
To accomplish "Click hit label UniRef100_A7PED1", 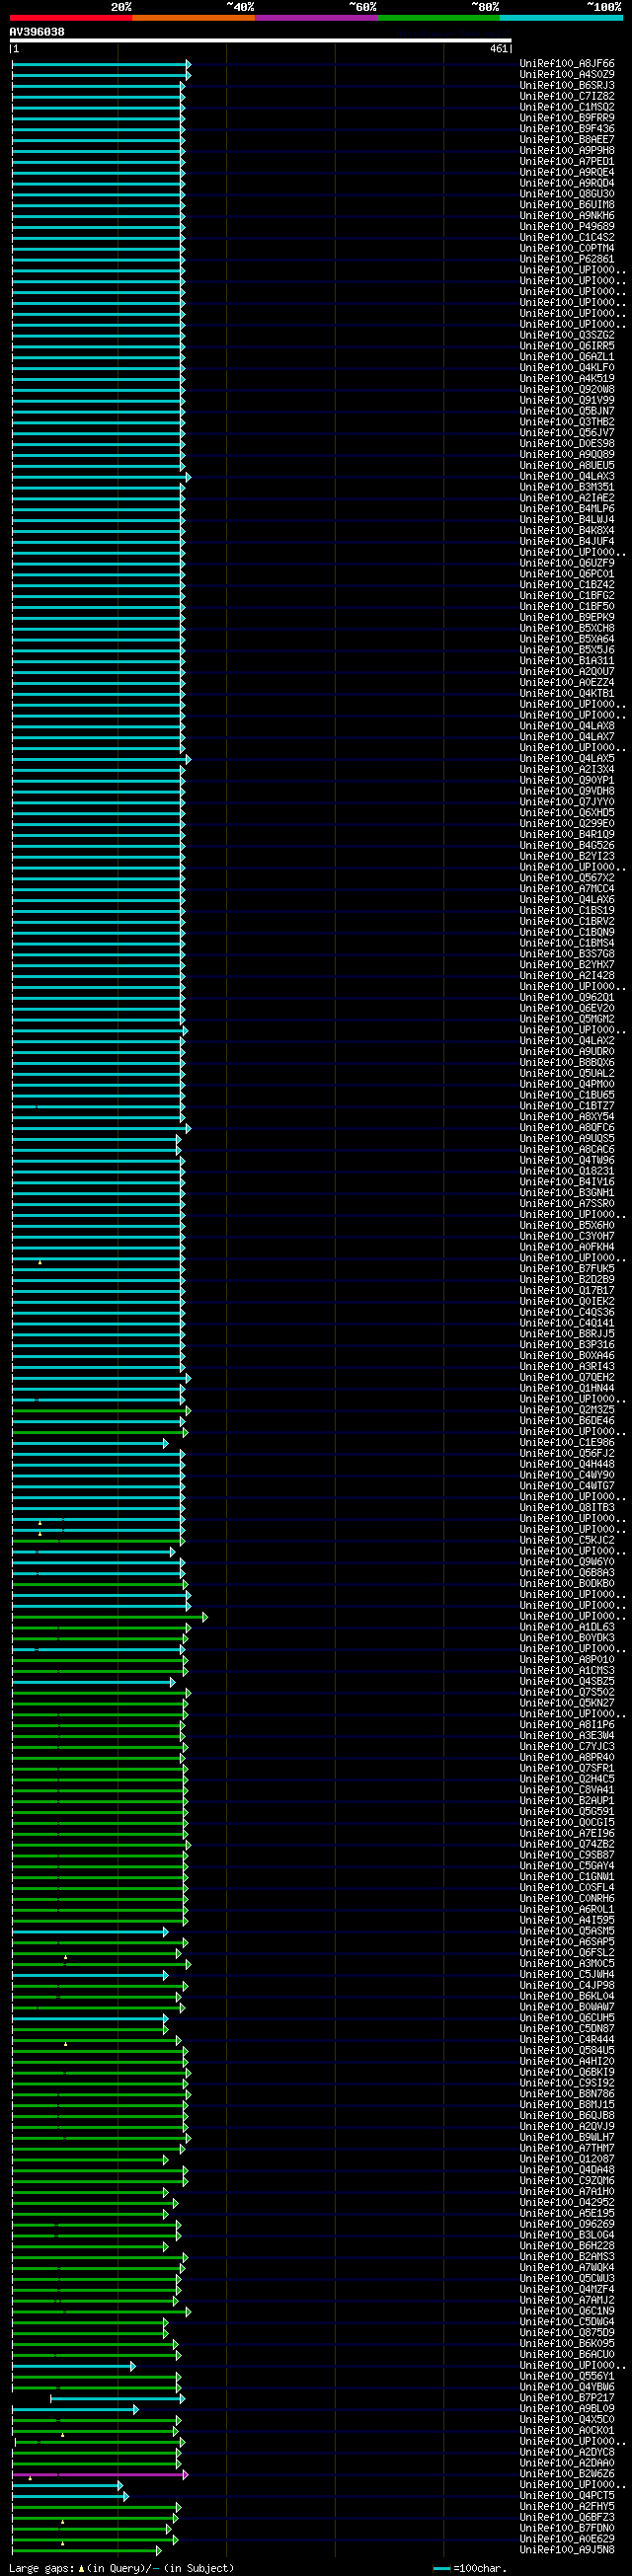I will (567, 162).
